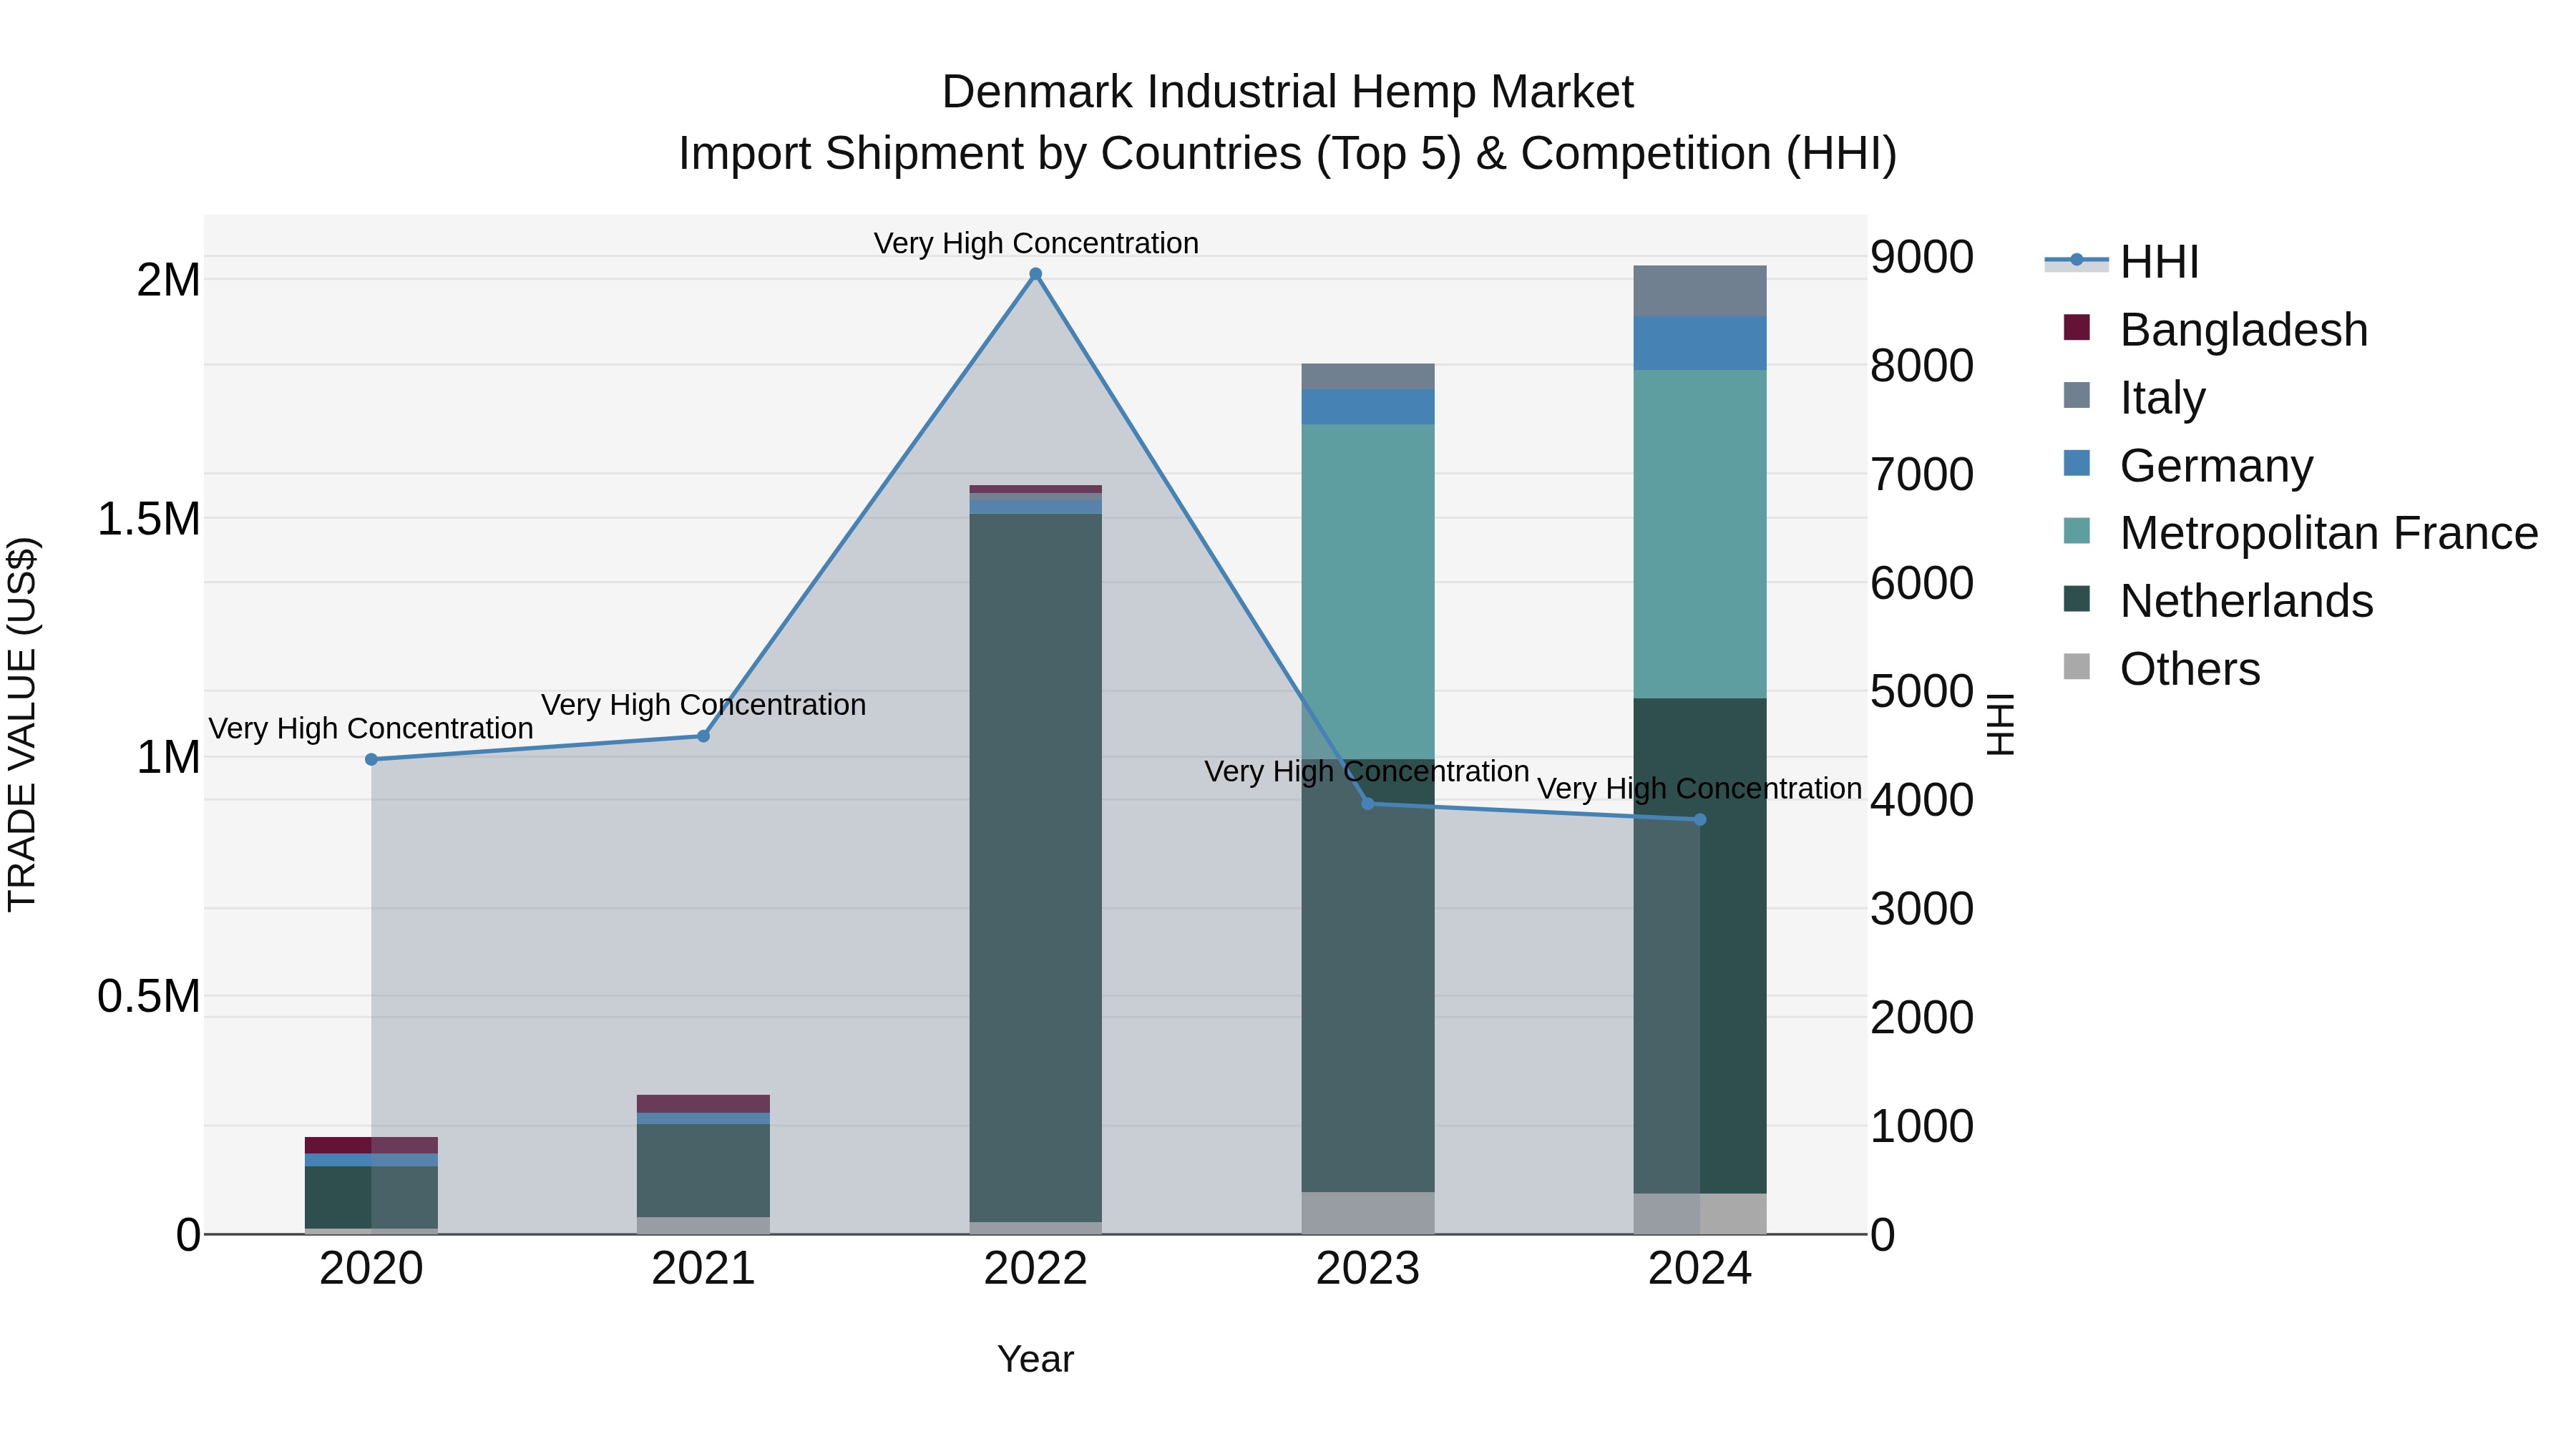Select the 2024 HHI data point
Screen dimensions: 2576x1449
(1700, 820)
